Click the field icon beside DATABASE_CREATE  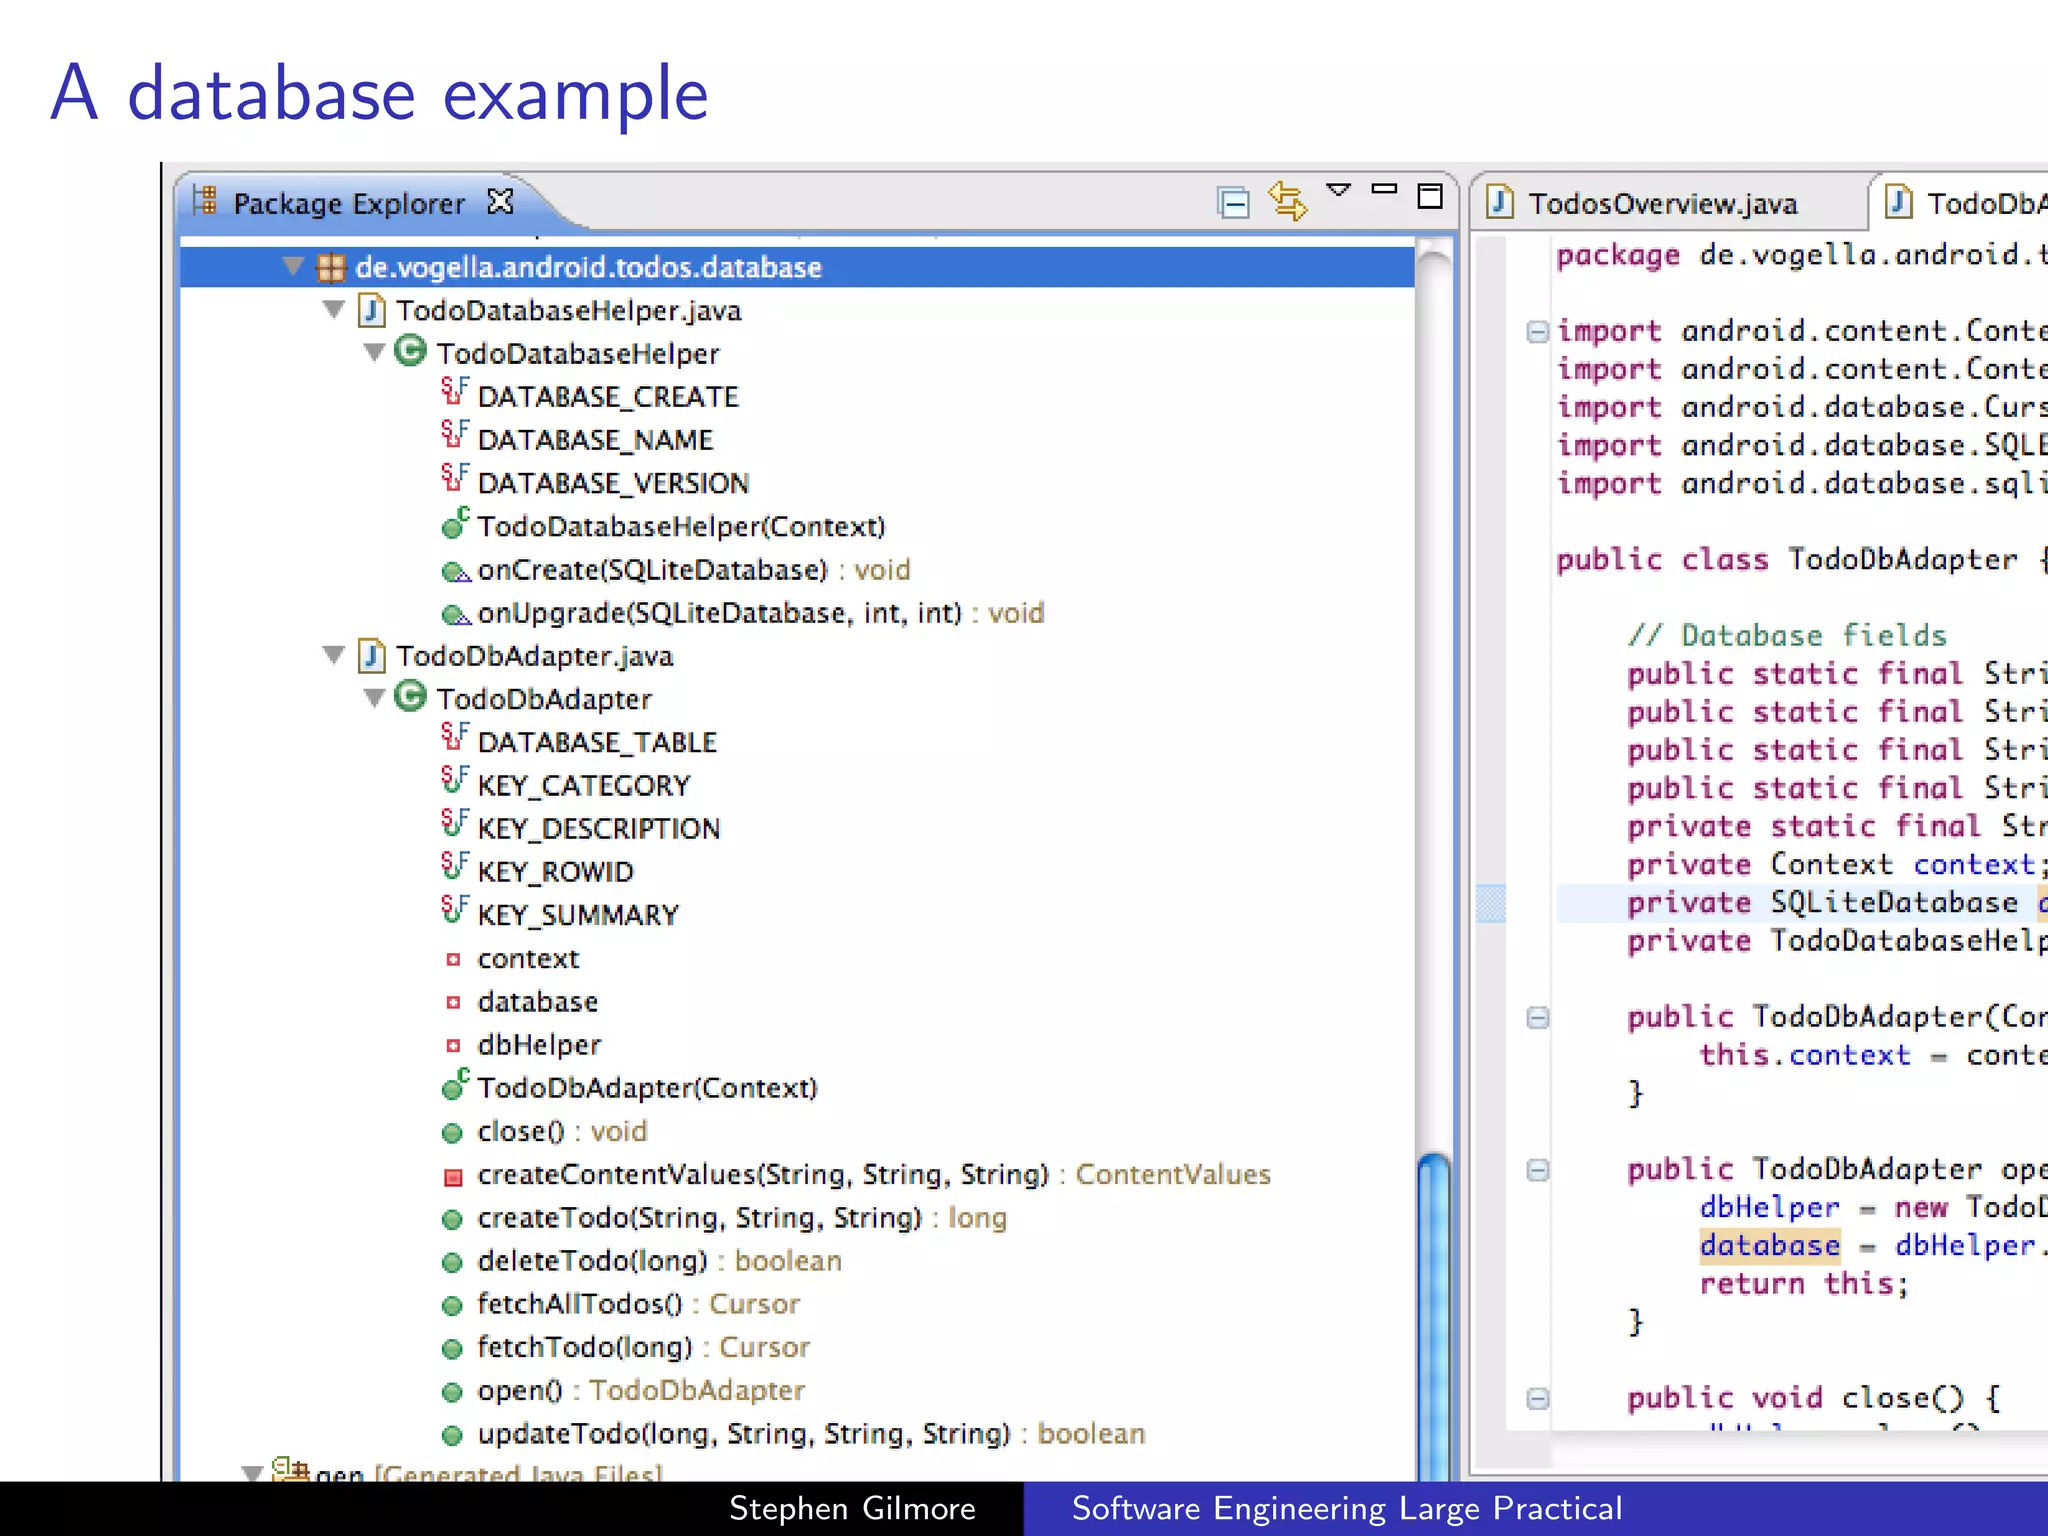tap(454, 392)
